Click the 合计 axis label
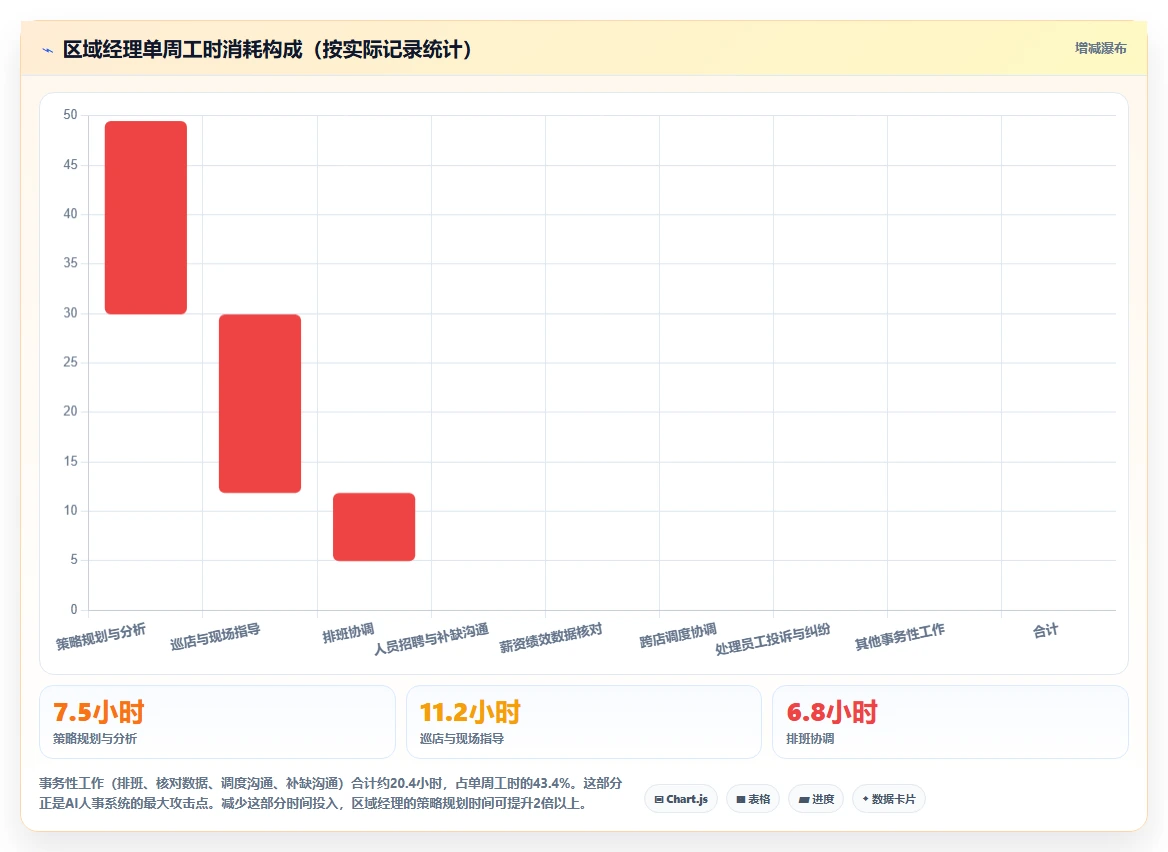The image size is (1168, 852). tap(1045, 631)
